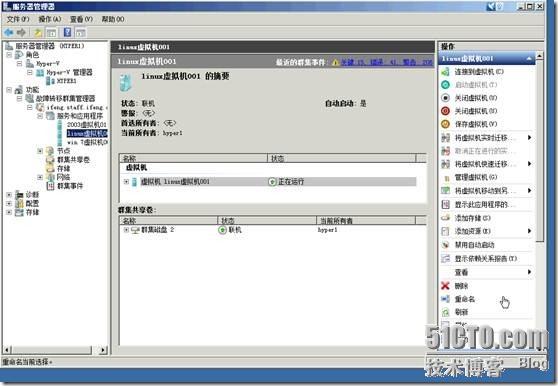Click the Up one level folder icon
Screen dimensions: 558x386
(x=38, y=33)
